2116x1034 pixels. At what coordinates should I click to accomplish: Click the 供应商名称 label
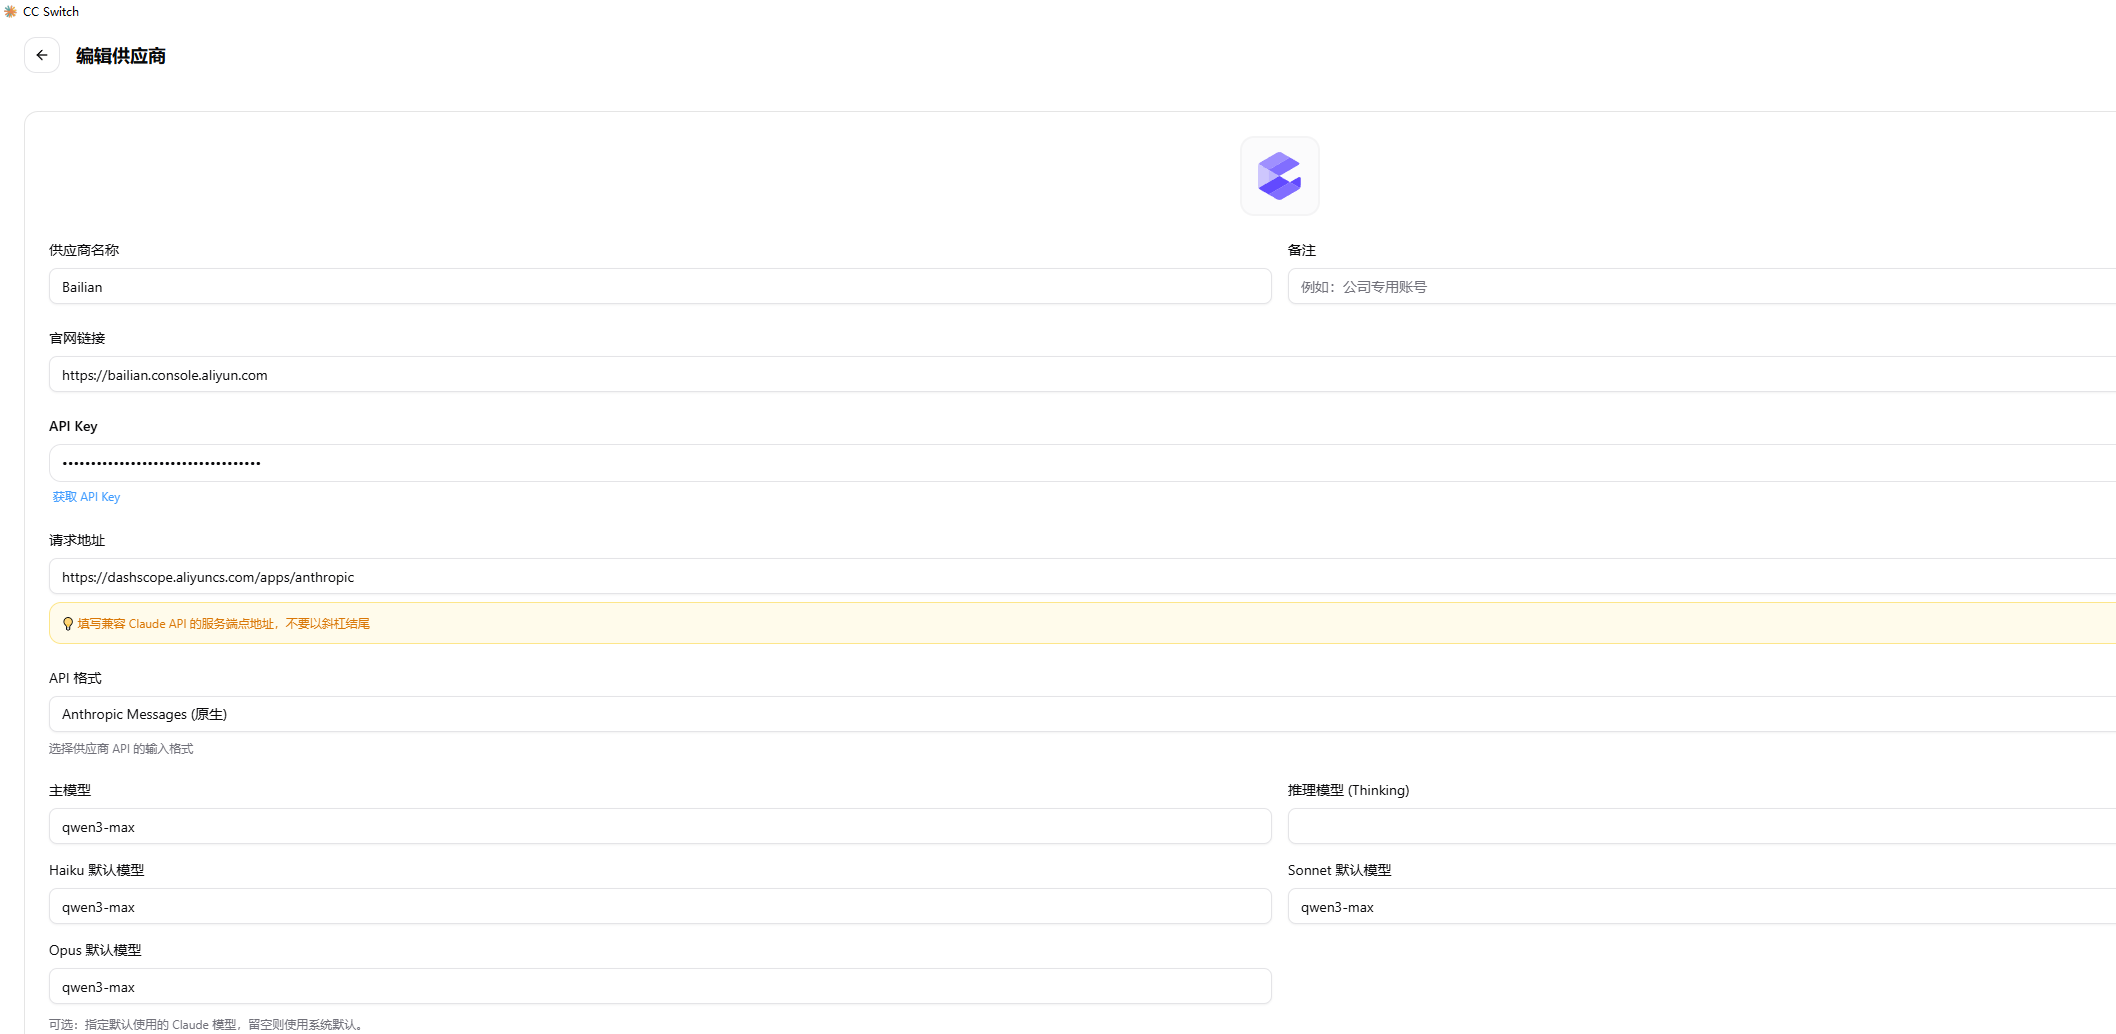tap(84, 250)
